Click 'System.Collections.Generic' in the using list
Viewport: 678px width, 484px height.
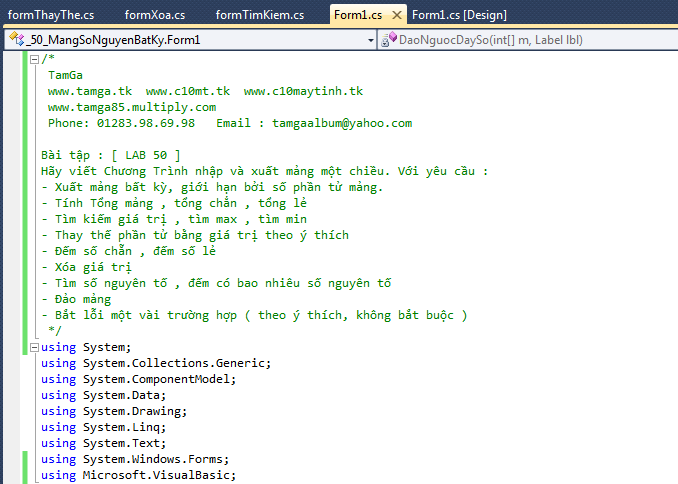tap(174, 363)
